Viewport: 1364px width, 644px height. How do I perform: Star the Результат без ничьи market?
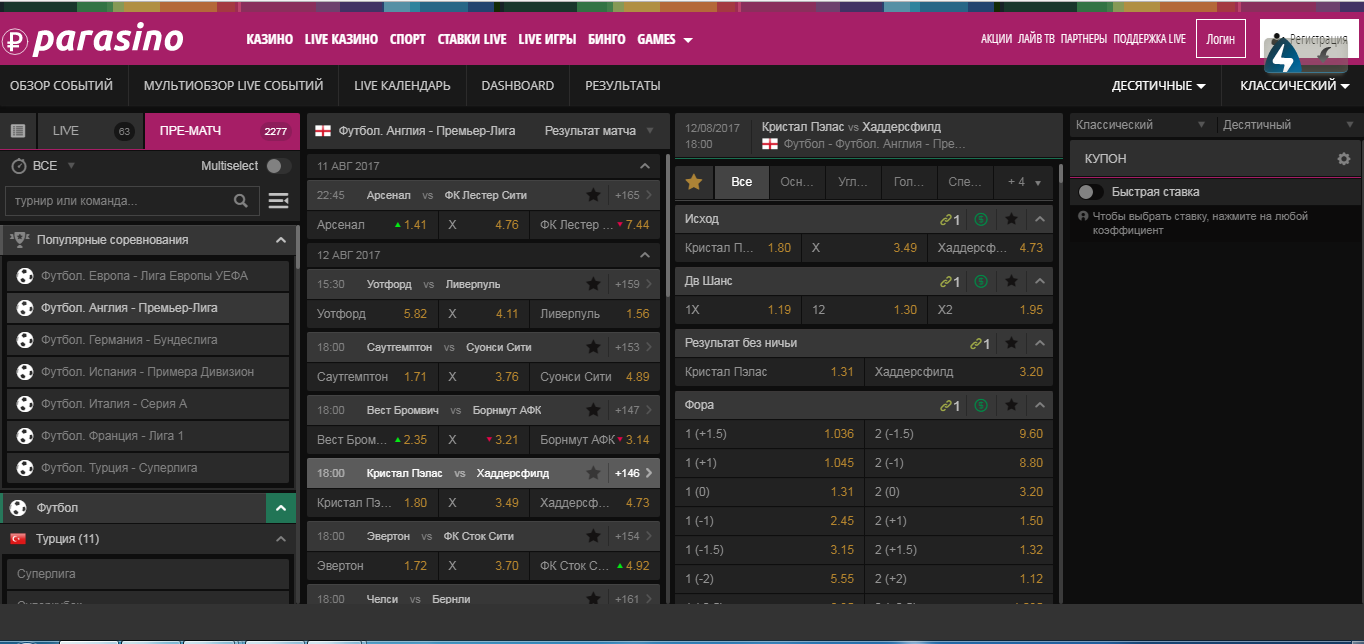point(1012,343)
